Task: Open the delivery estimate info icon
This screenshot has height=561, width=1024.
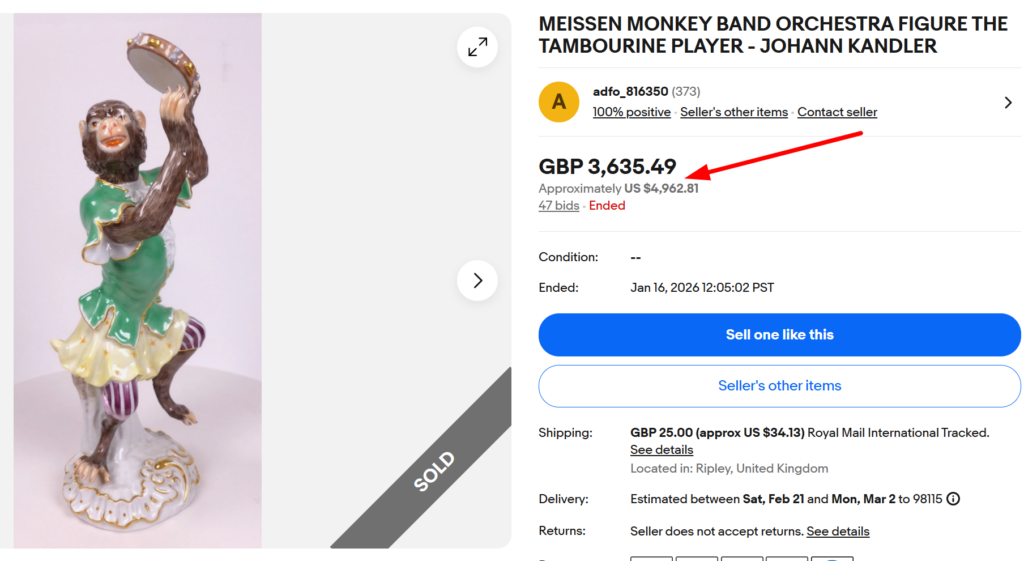Action: pos(953,499)
